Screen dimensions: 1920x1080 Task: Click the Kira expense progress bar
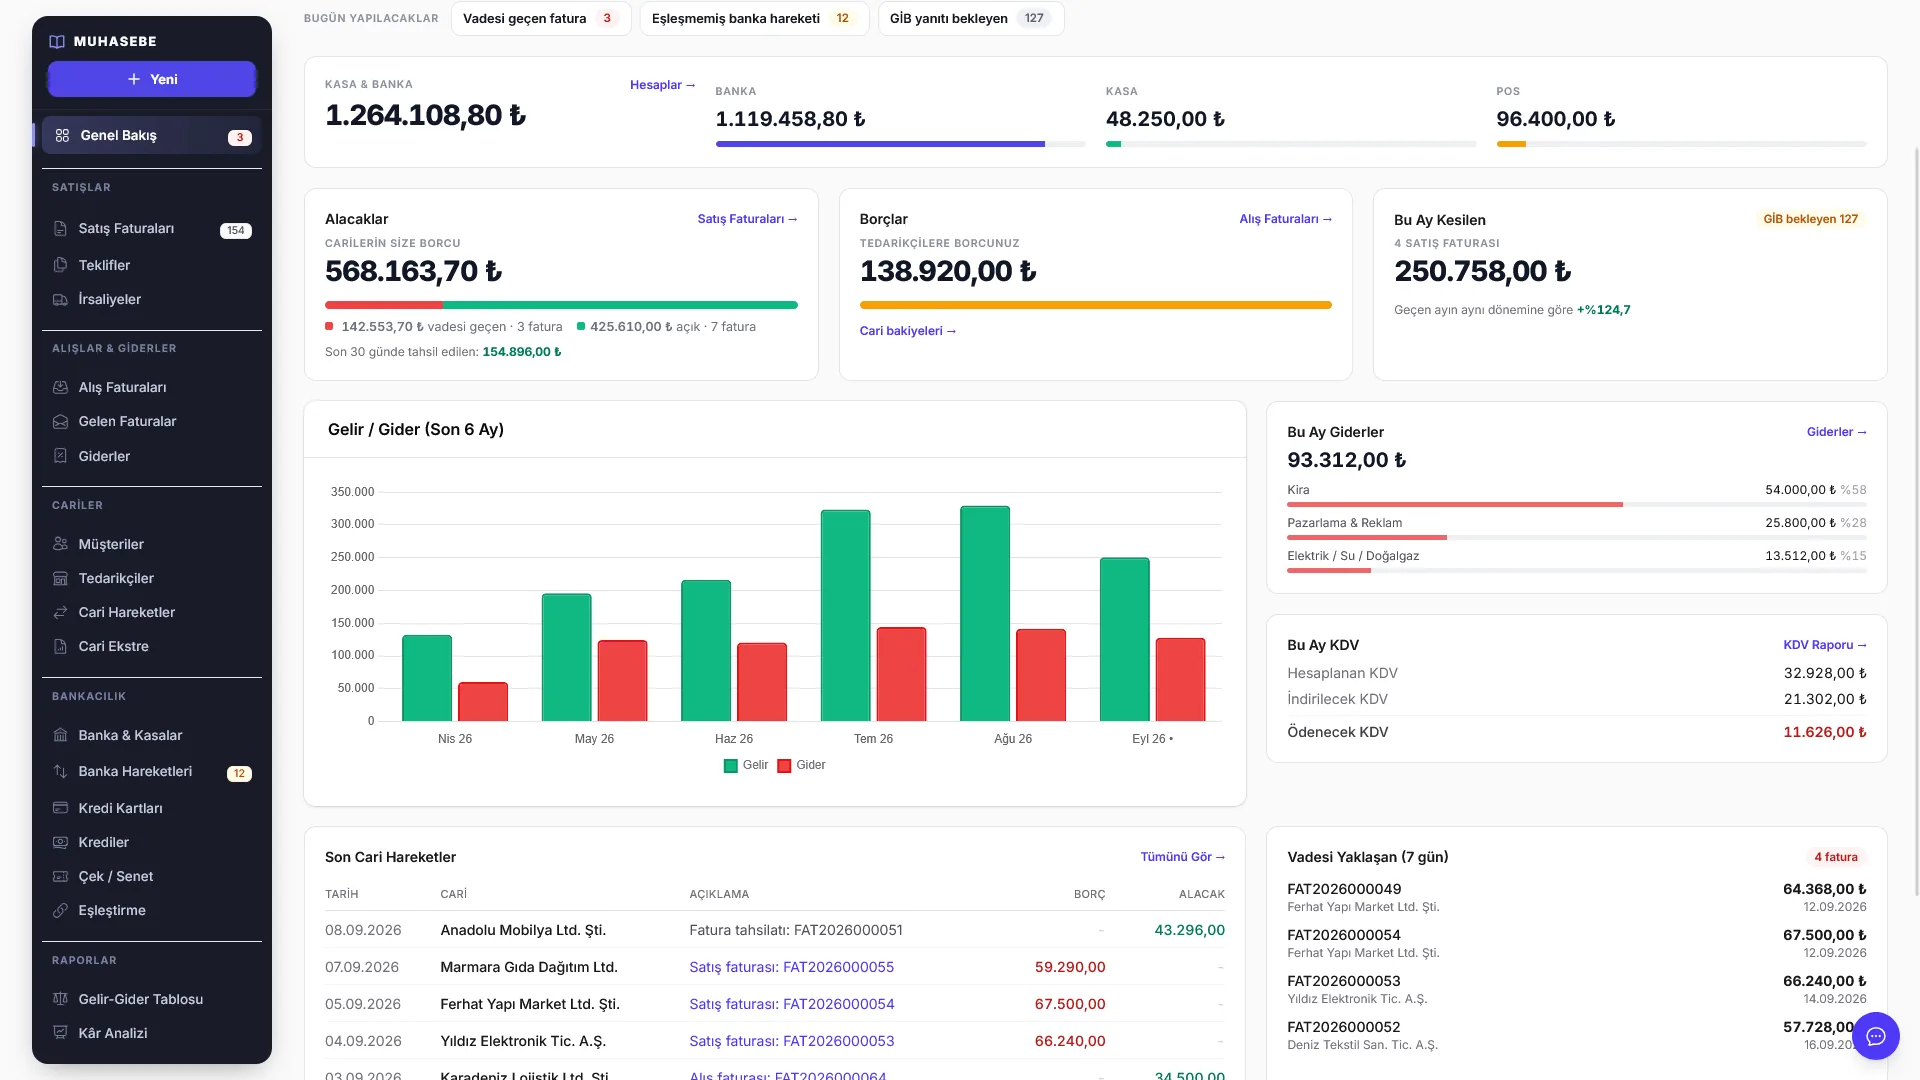(x=1577, y=505)
